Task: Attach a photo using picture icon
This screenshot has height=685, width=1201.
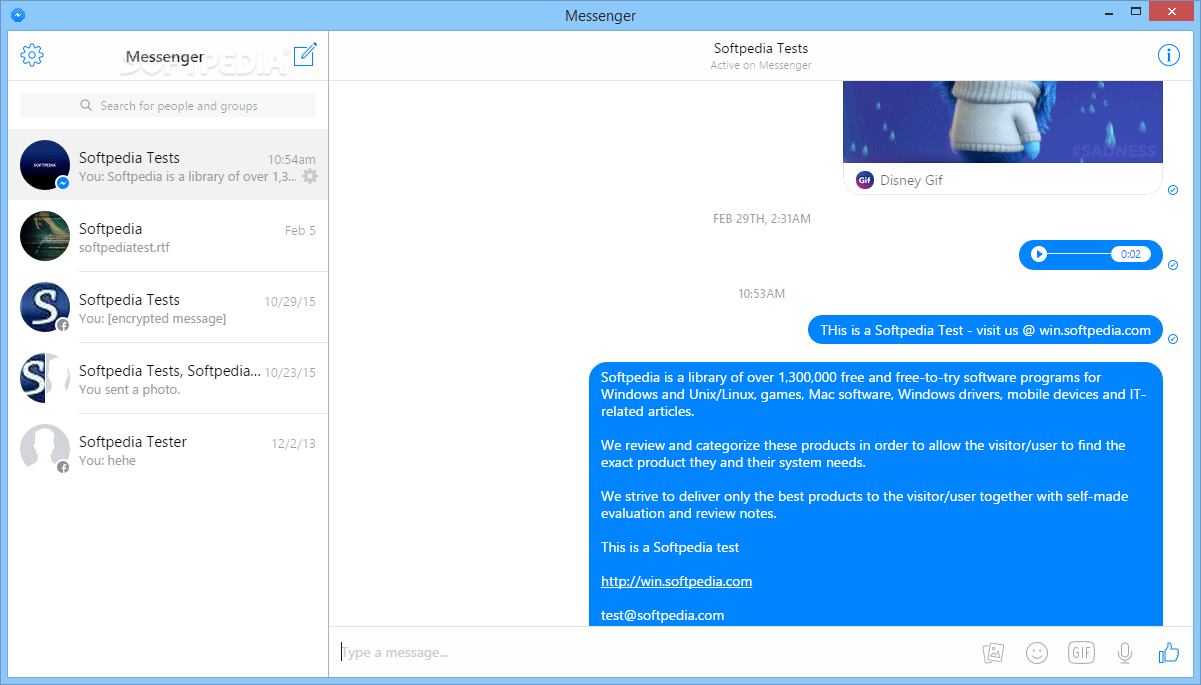Action: click(x=993, y=653)
